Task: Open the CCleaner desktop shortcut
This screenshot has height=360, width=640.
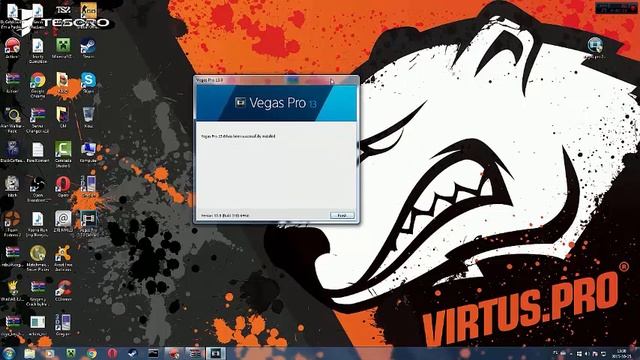Action: [63, 291]
